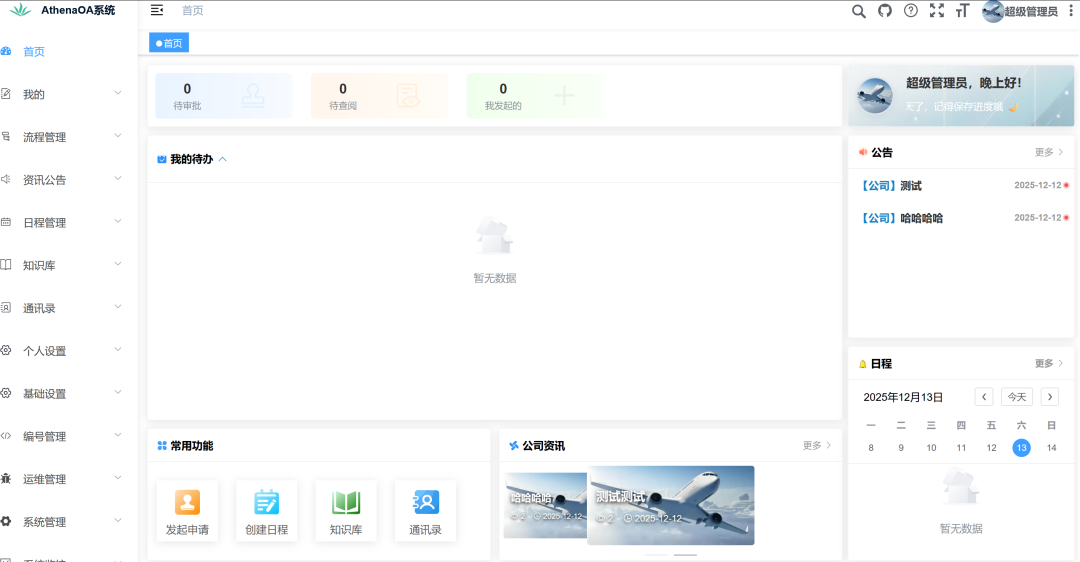Open the 哈哈哈哈 news carousel image
The width and height of the screenshot is (1080, 562).
[546, 506]
